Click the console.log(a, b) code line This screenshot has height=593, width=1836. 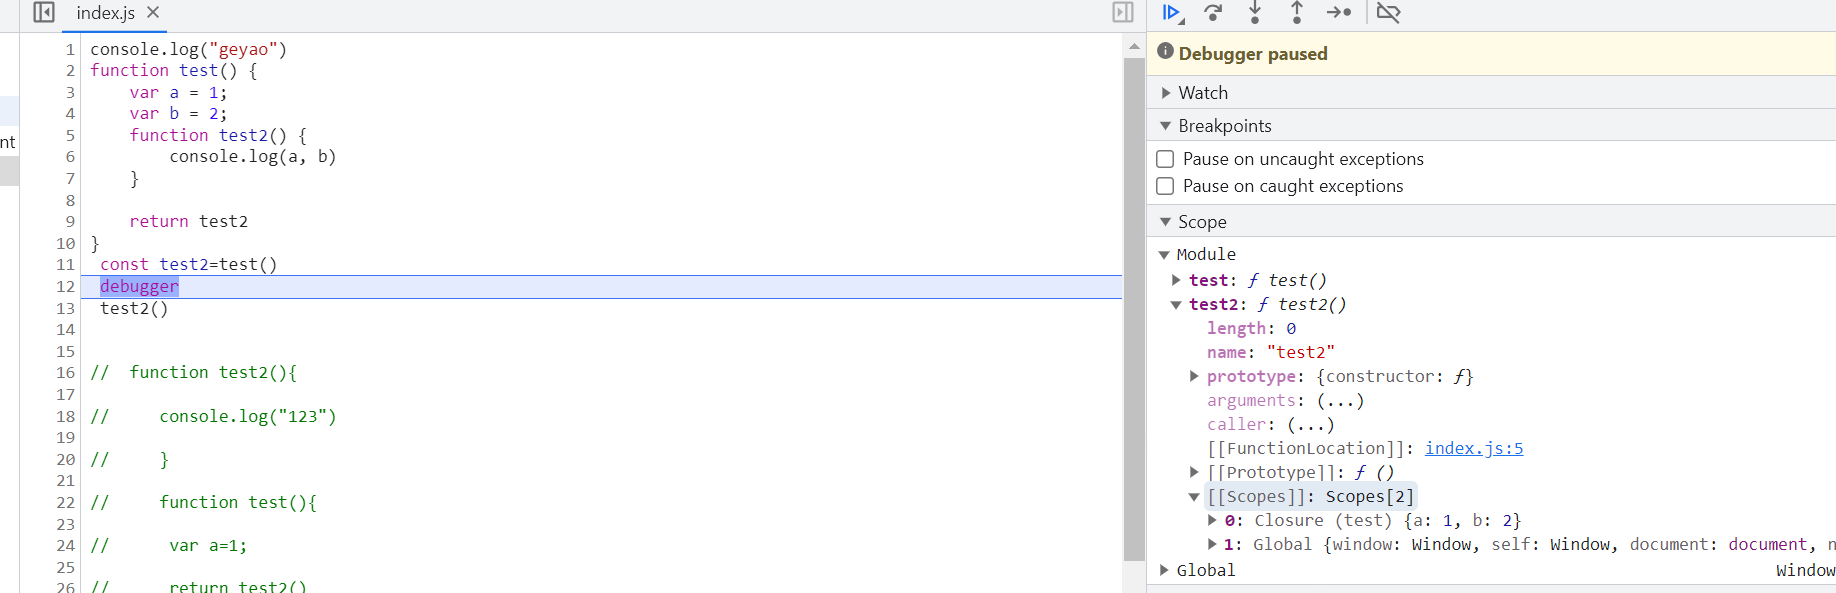[x=253, y=157]
